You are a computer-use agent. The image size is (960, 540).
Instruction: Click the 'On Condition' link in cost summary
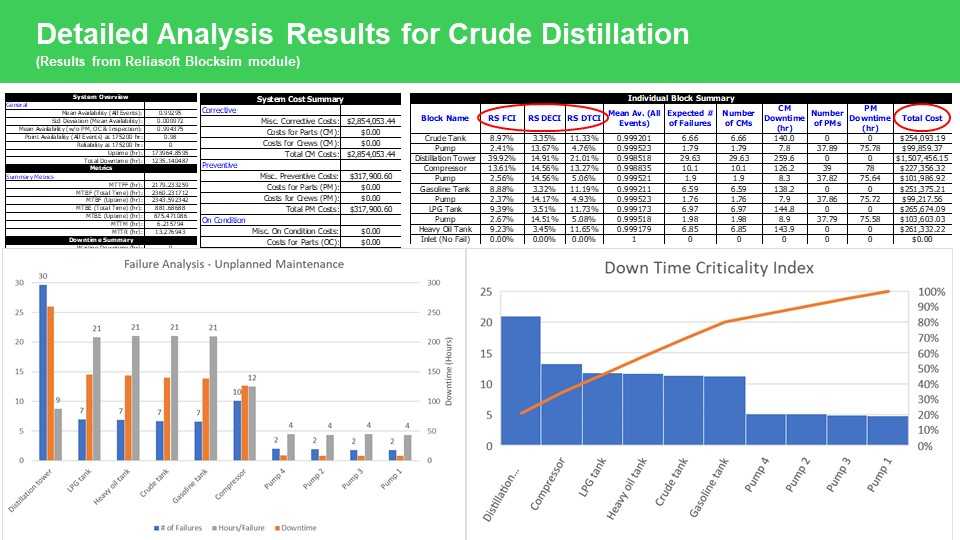coord(223,219)
